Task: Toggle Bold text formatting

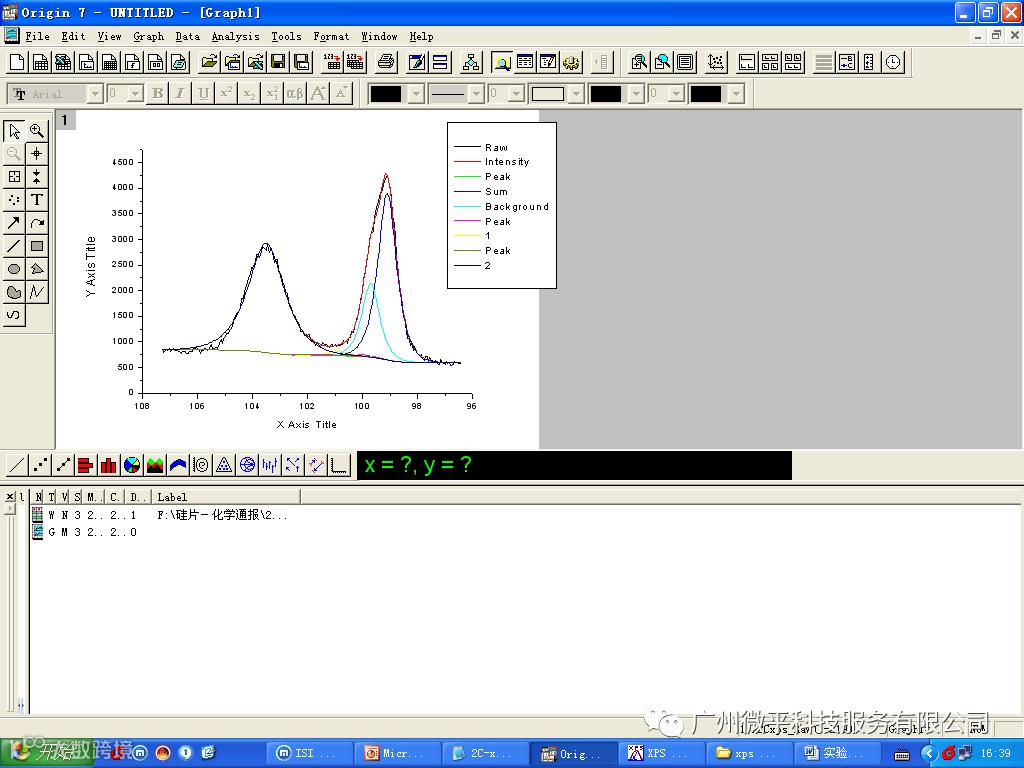Action: [x=157, y=93]
